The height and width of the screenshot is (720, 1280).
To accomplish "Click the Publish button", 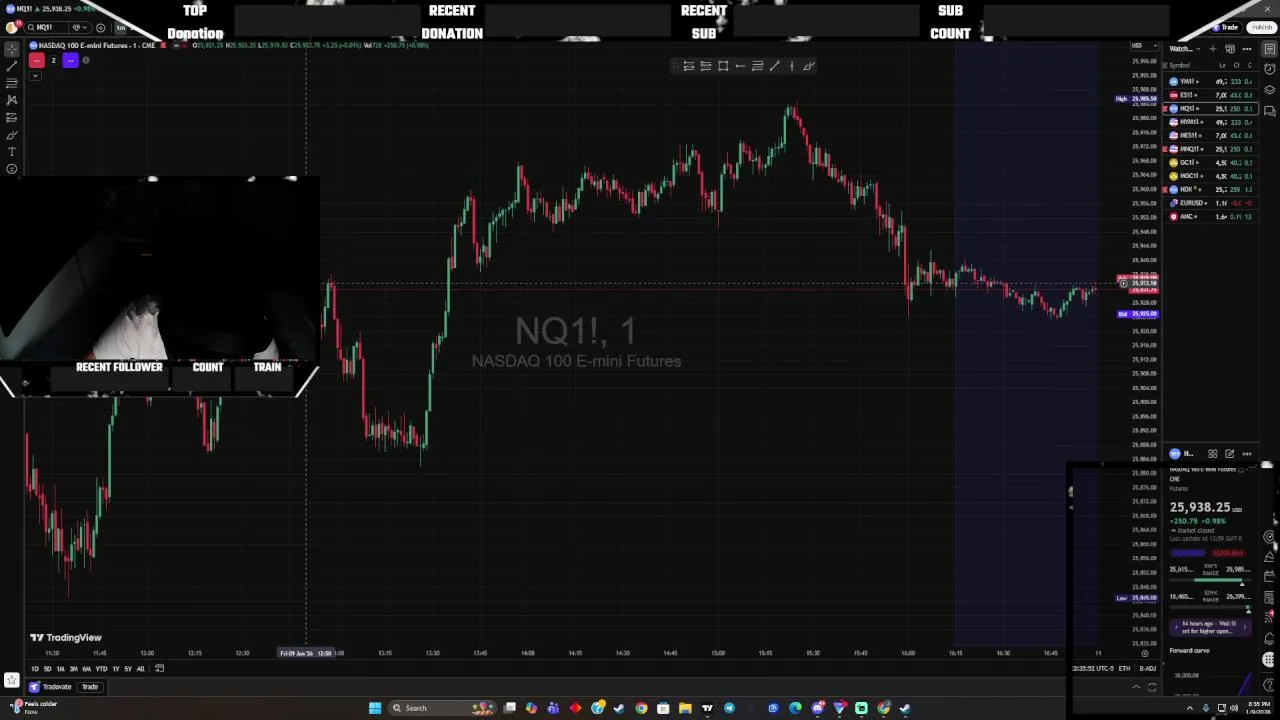I will (1262, 27).
